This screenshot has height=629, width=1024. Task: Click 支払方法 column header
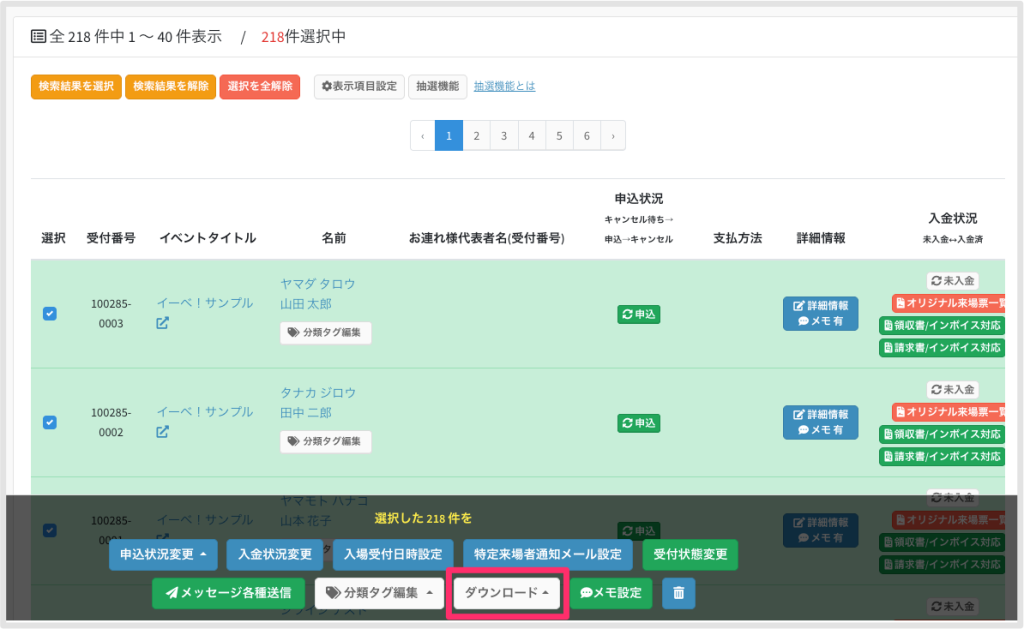737,238
